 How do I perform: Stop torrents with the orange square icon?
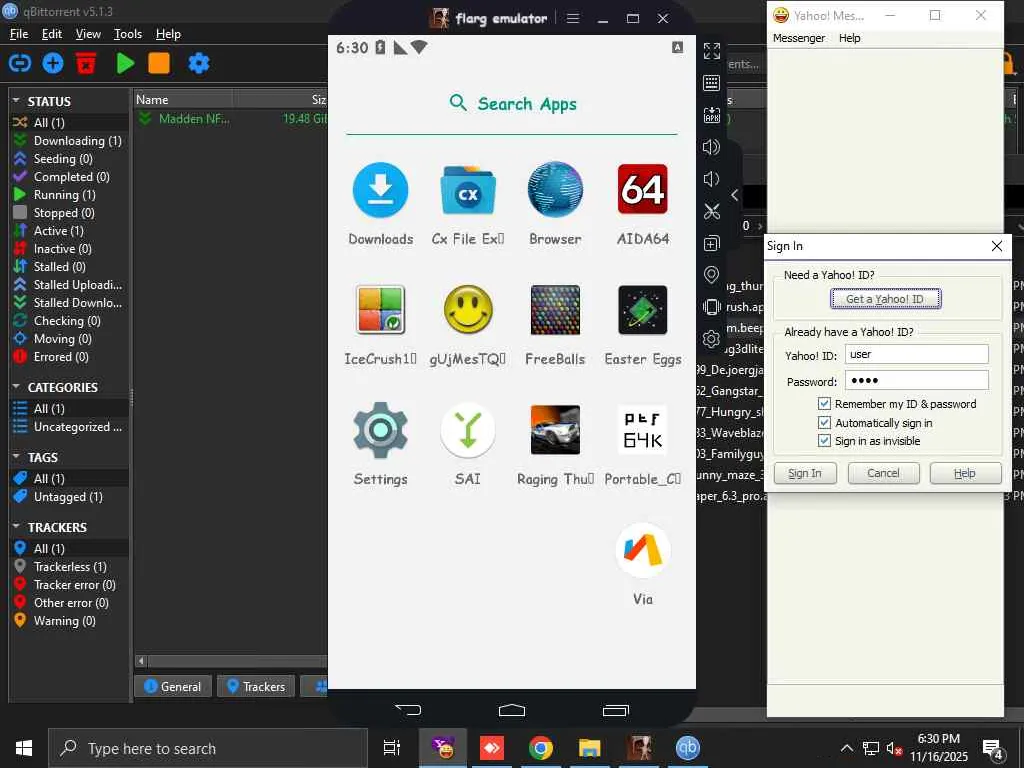(159, 63)
